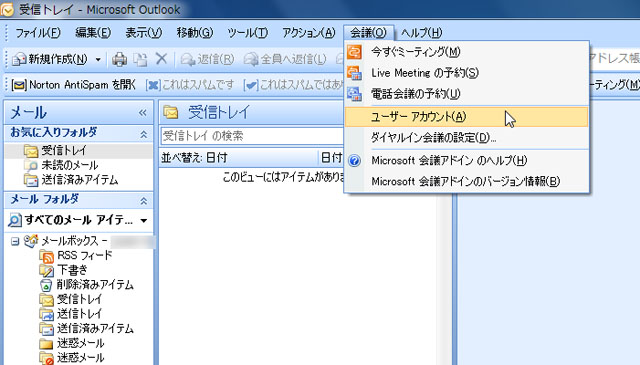This screenshot has height=365, width=640.
Task: Open Norton AntiSpam を開く button
Action: (x=73, y=85)
